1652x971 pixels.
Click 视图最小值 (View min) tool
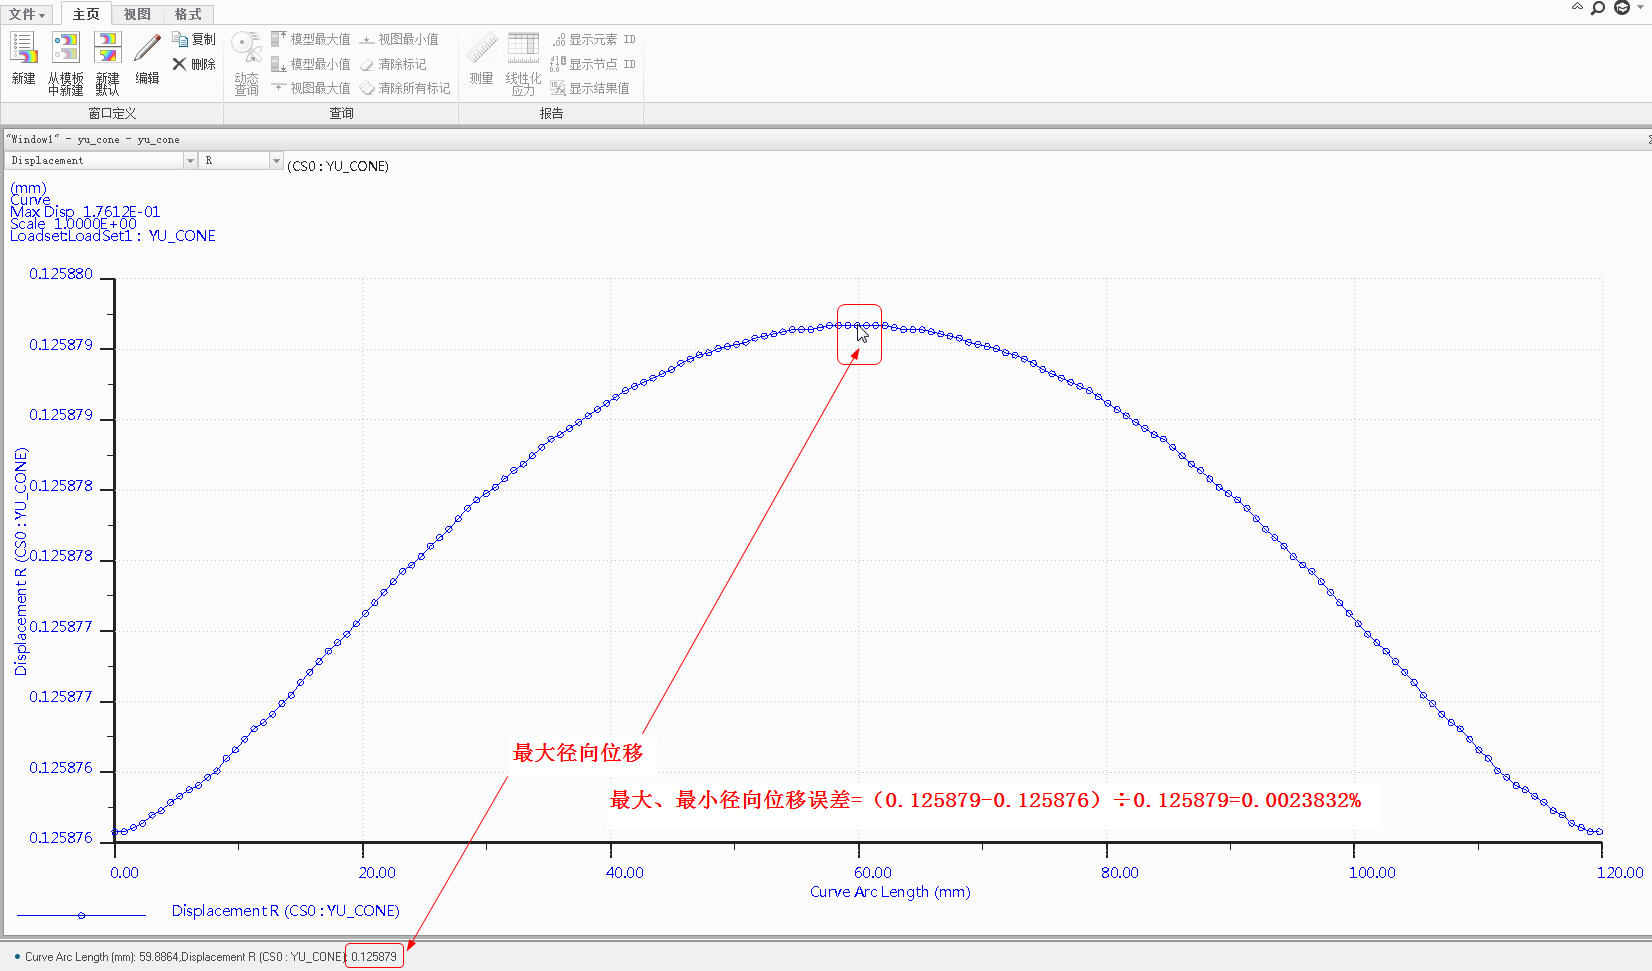399,39
